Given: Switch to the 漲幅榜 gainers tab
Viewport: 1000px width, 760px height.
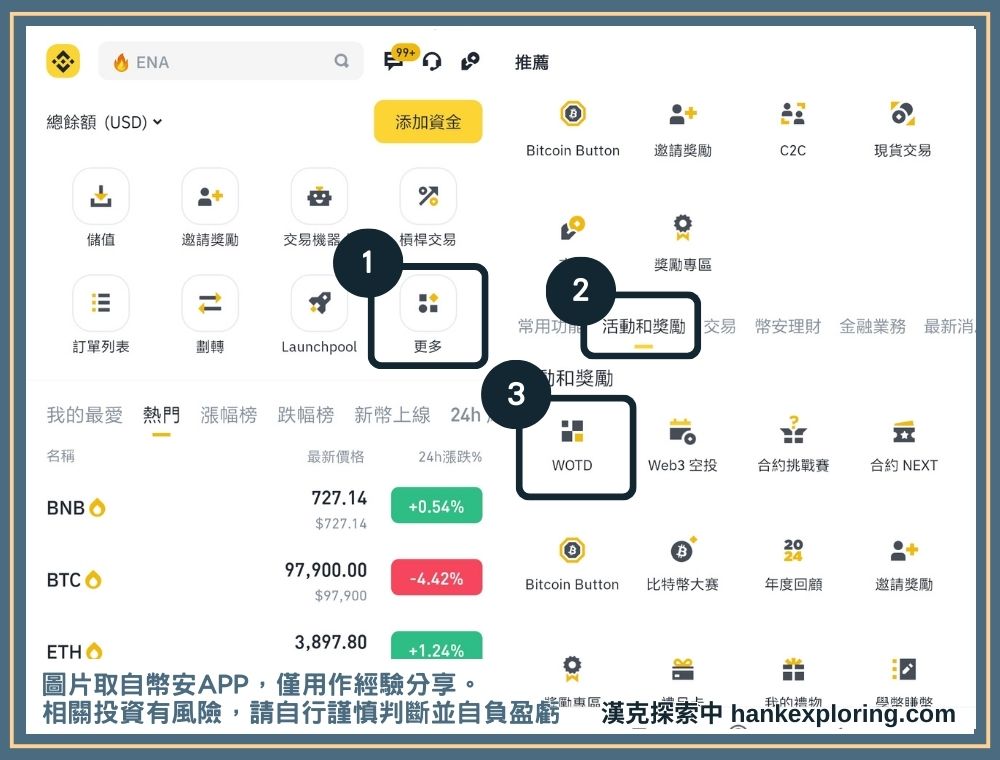Looking at the screenshot, I should click(x=228, y=415).
